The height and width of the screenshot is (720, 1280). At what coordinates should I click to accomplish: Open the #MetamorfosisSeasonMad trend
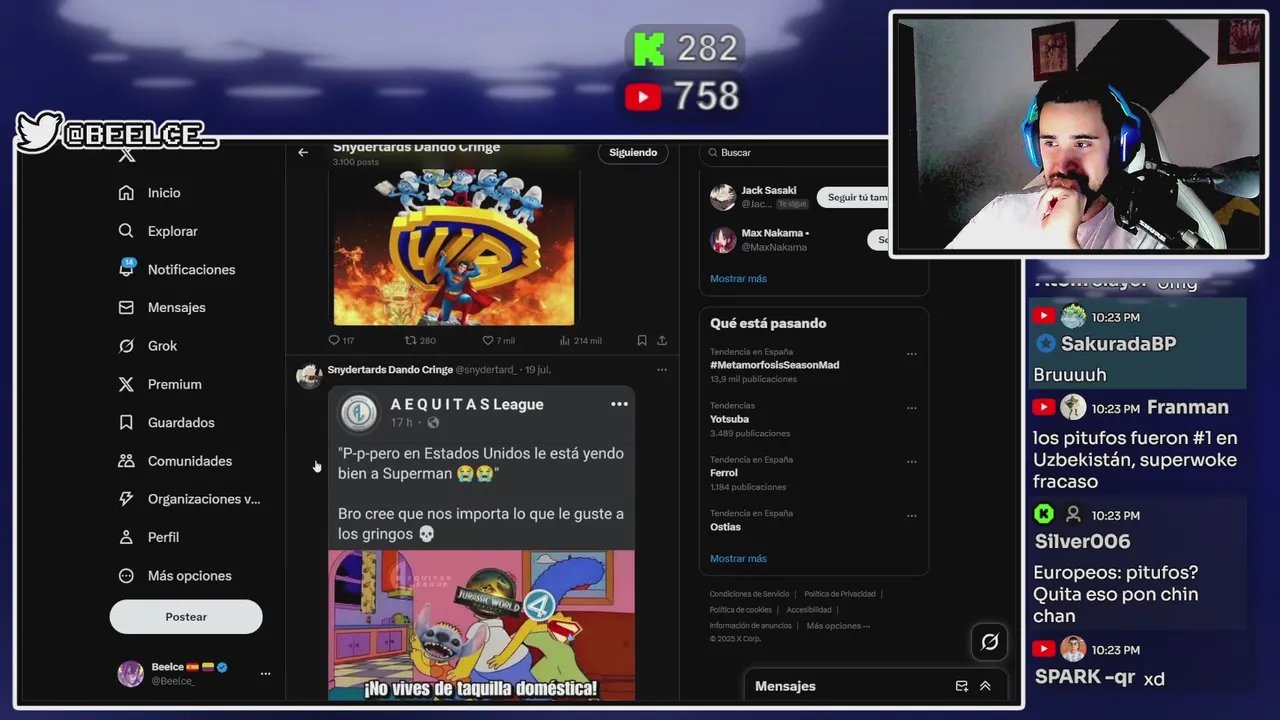point(775,365)
